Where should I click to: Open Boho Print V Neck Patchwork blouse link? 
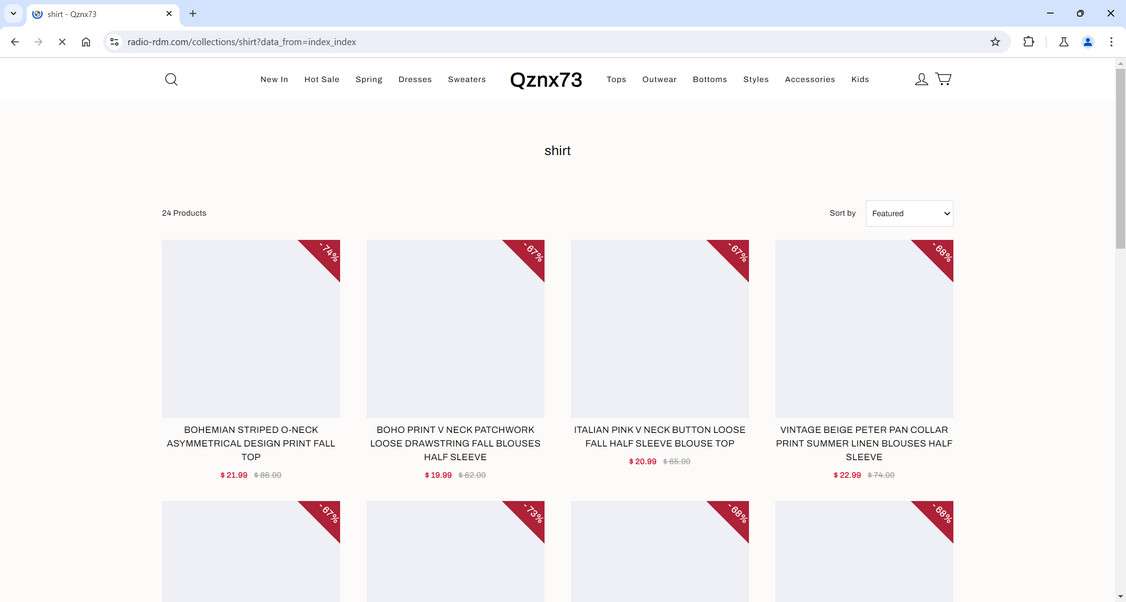coord(455,443)
